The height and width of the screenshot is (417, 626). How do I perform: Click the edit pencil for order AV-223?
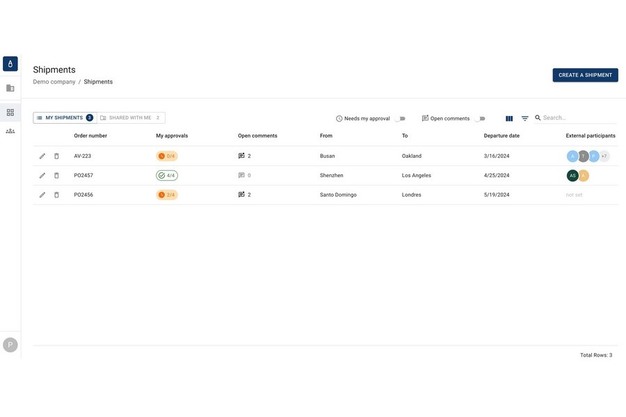click(x=42, y=156)
